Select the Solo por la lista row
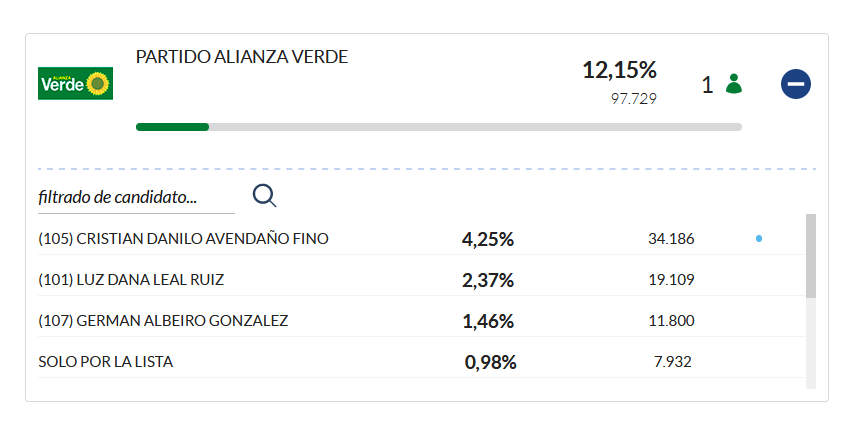This screenshot has width=843, height=427. pyautogui.click(x=422, y=361)
